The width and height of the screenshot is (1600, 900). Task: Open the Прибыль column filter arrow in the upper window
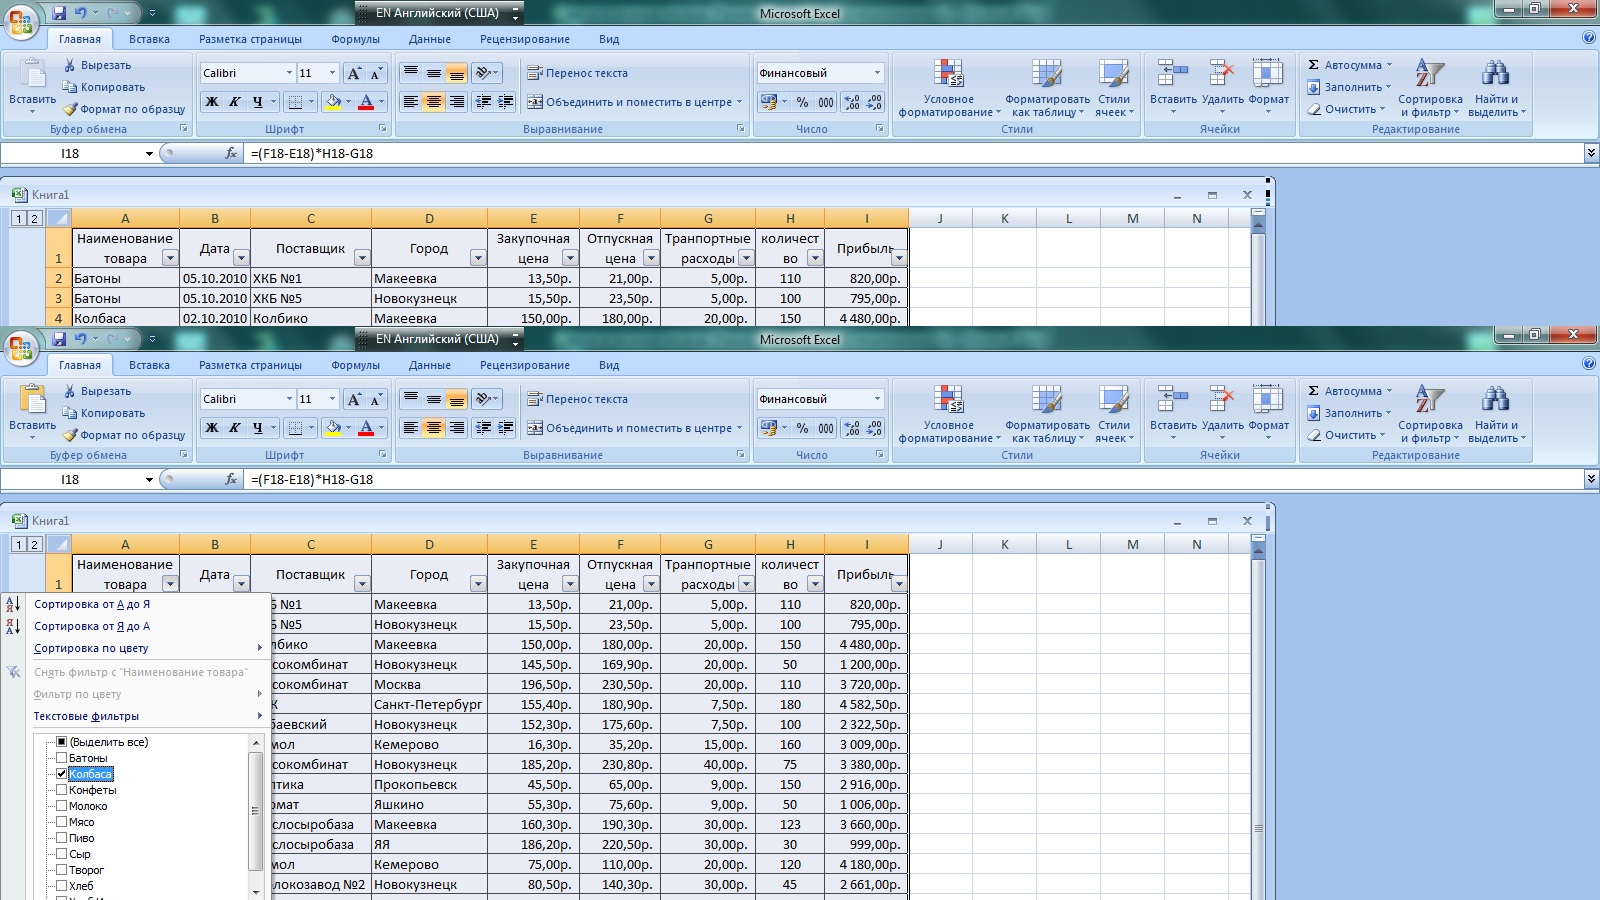tap(899, 258)
